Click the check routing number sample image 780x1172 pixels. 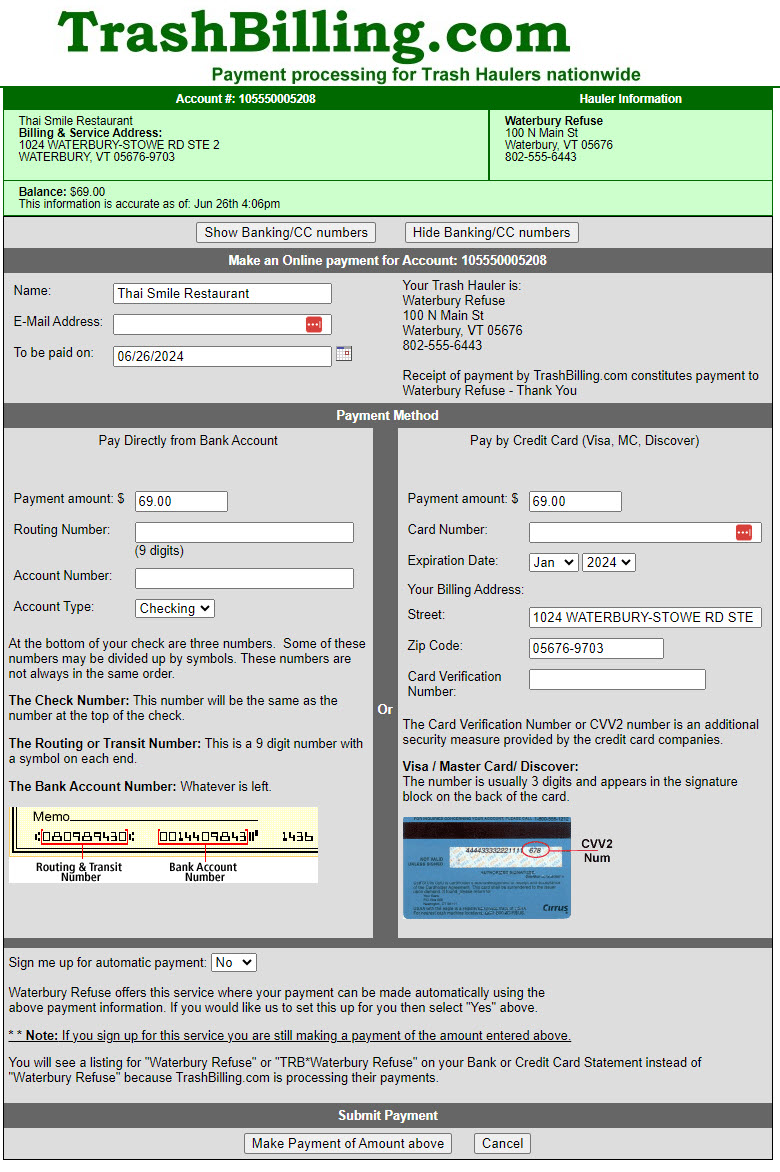163,845
